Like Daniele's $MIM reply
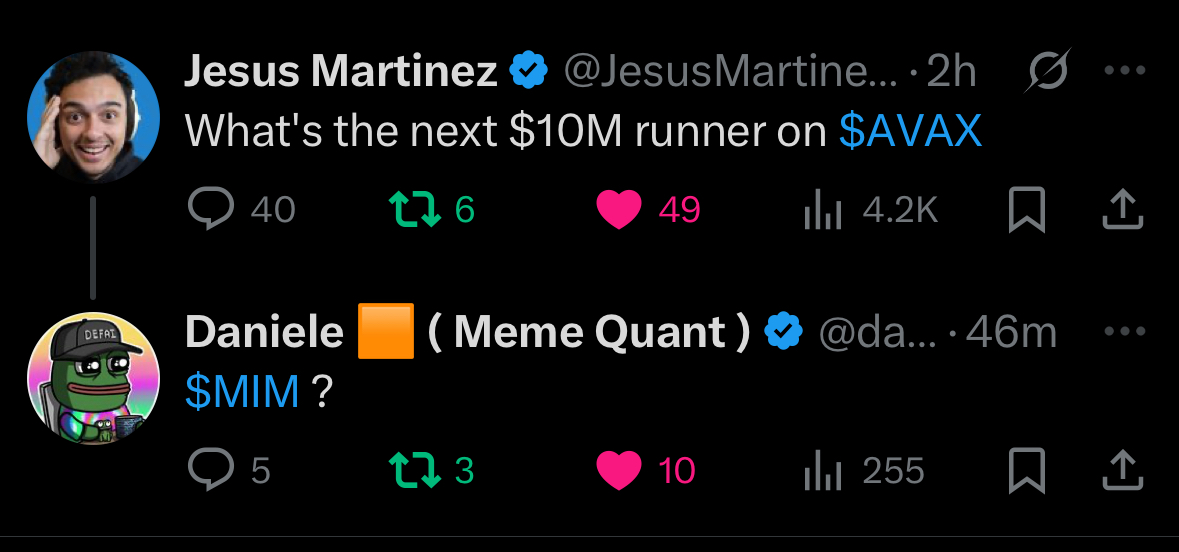This screenshot has width=1179, height=552. [x=618, y=471]
